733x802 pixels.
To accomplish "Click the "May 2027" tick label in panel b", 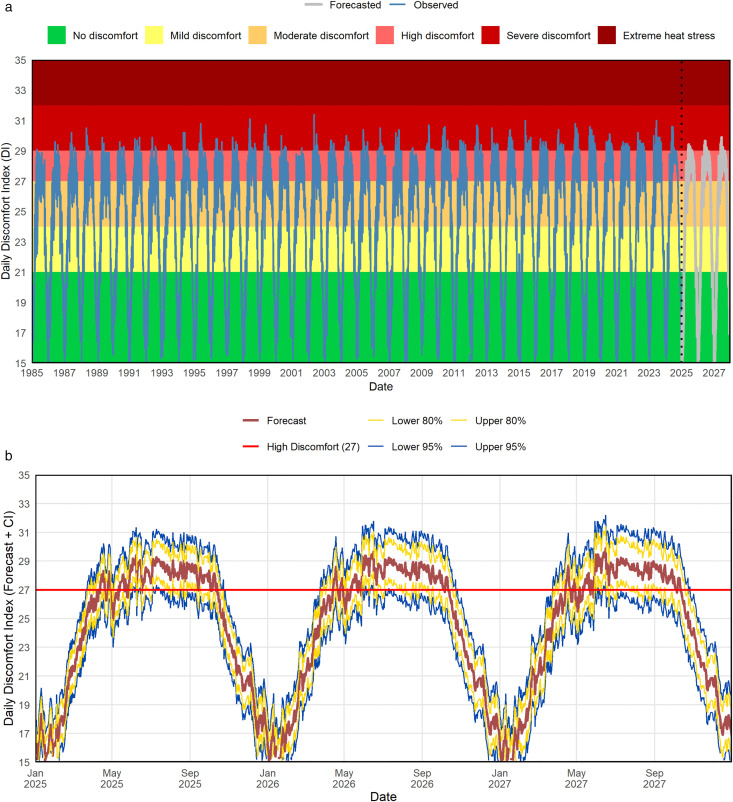I will click(576, 778).
